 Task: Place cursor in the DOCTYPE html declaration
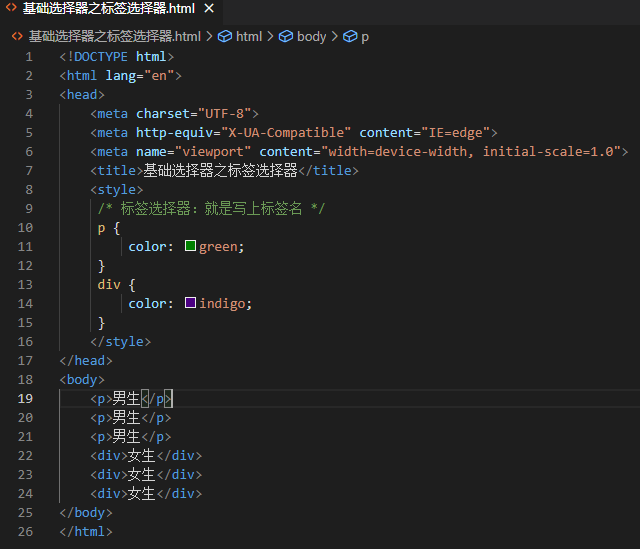pyautogui.click(x=117, y=57)
